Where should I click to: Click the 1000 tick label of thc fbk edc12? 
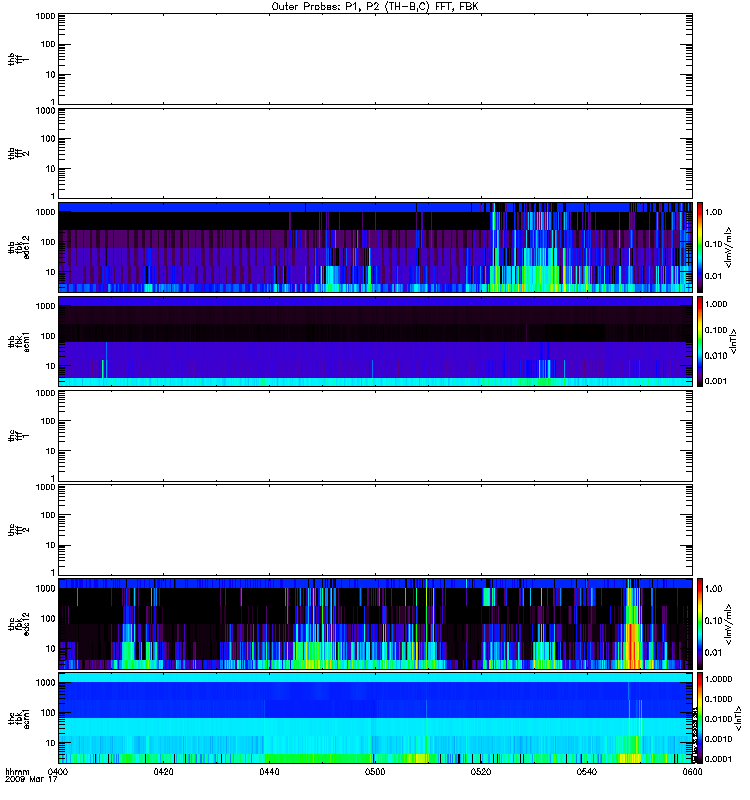tap(45, 588)
